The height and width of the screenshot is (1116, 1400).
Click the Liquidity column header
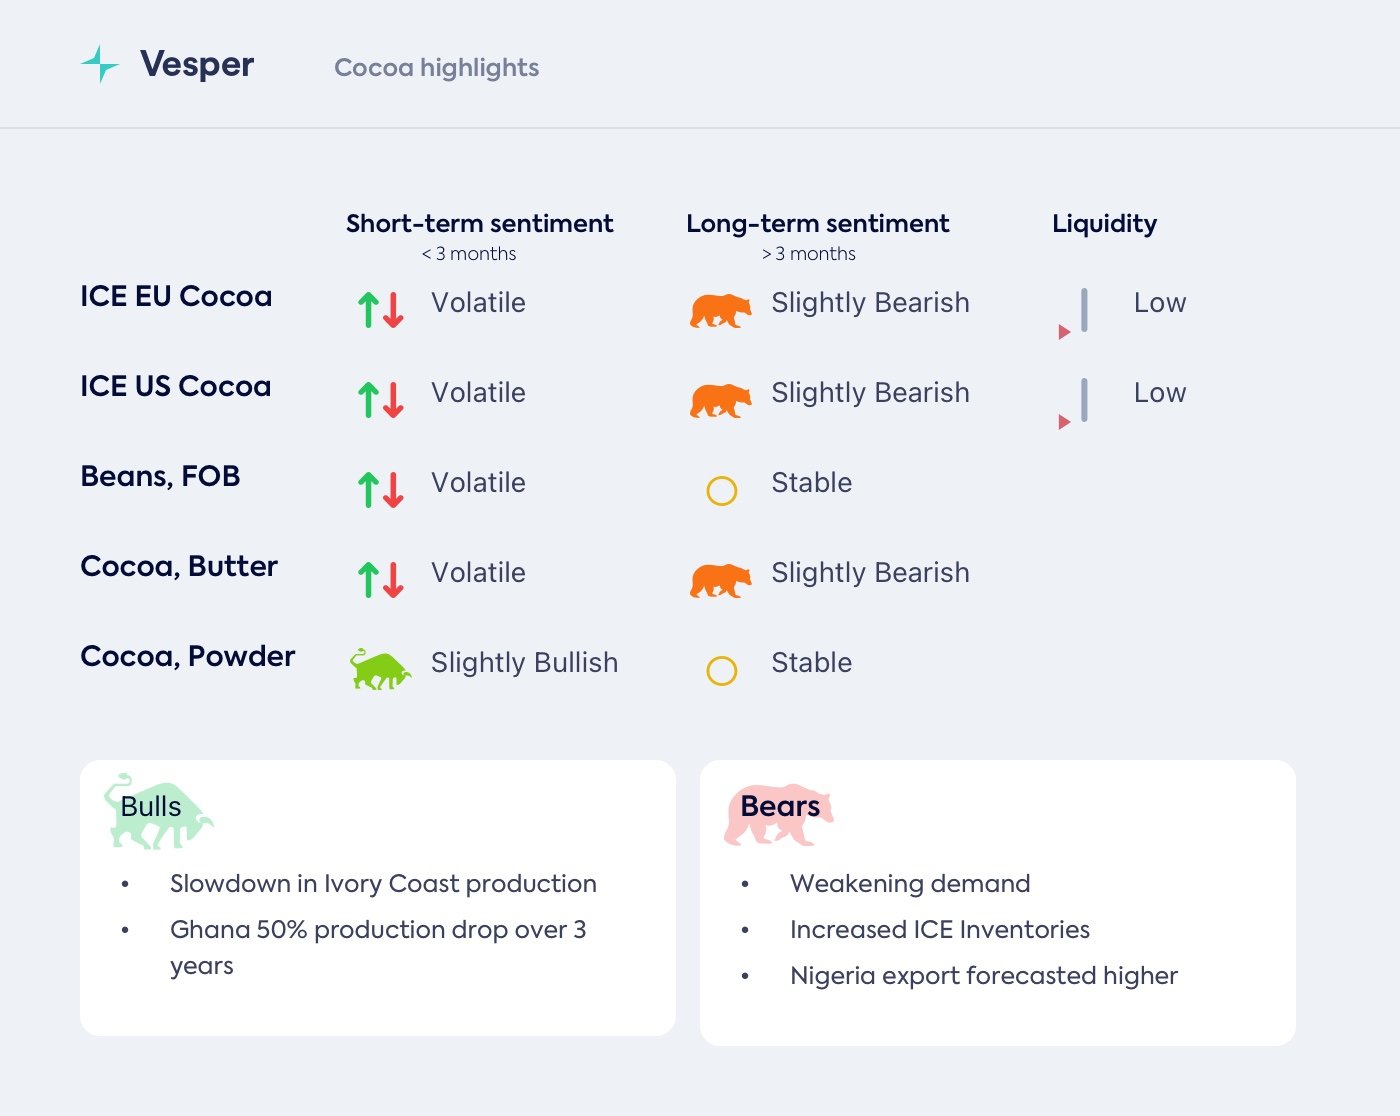pyautogui.click(x=1104, y=224)
